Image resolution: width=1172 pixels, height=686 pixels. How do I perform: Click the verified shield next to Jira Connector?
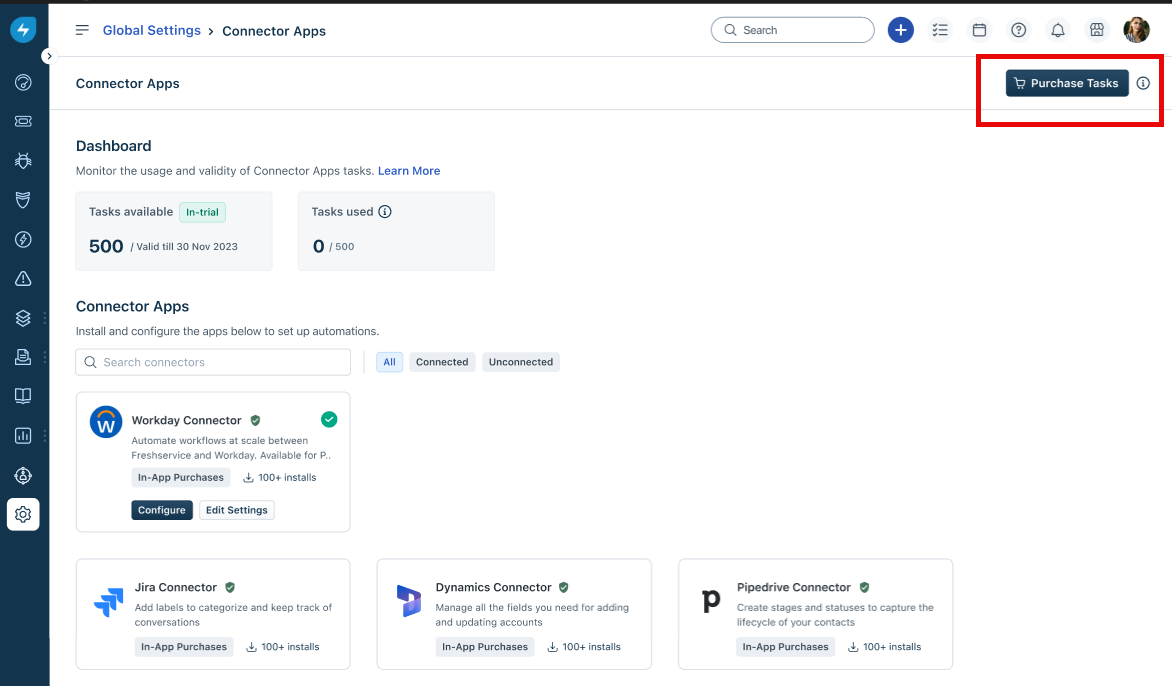pyautogui.click(x=230, y=587)
